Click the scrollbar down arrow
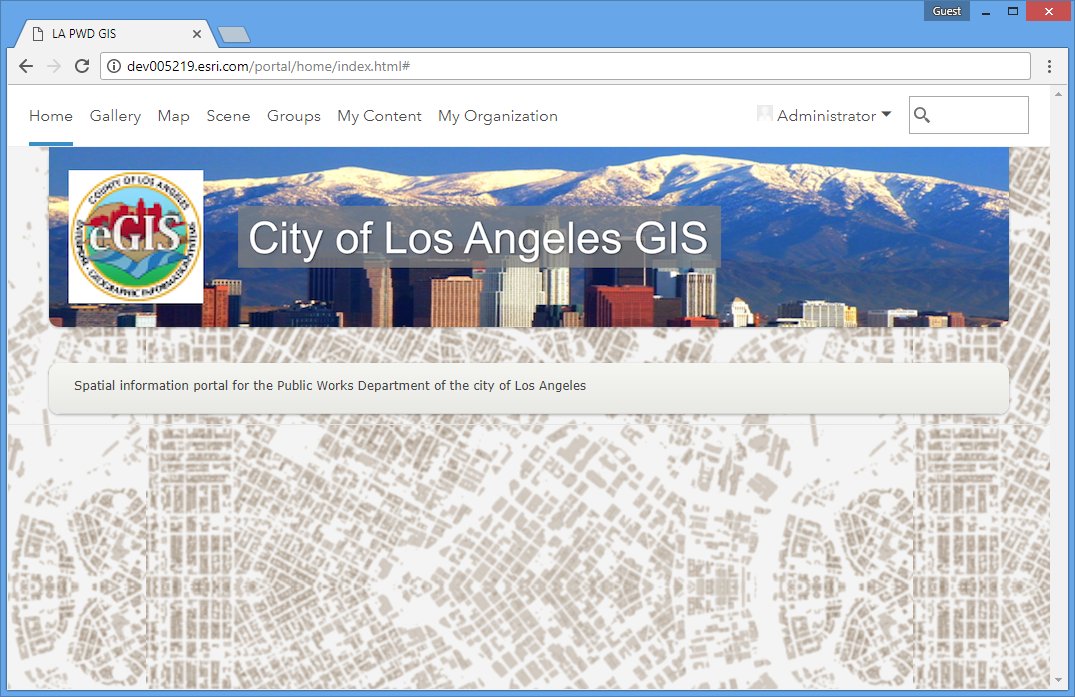 tap(1059, 681)
